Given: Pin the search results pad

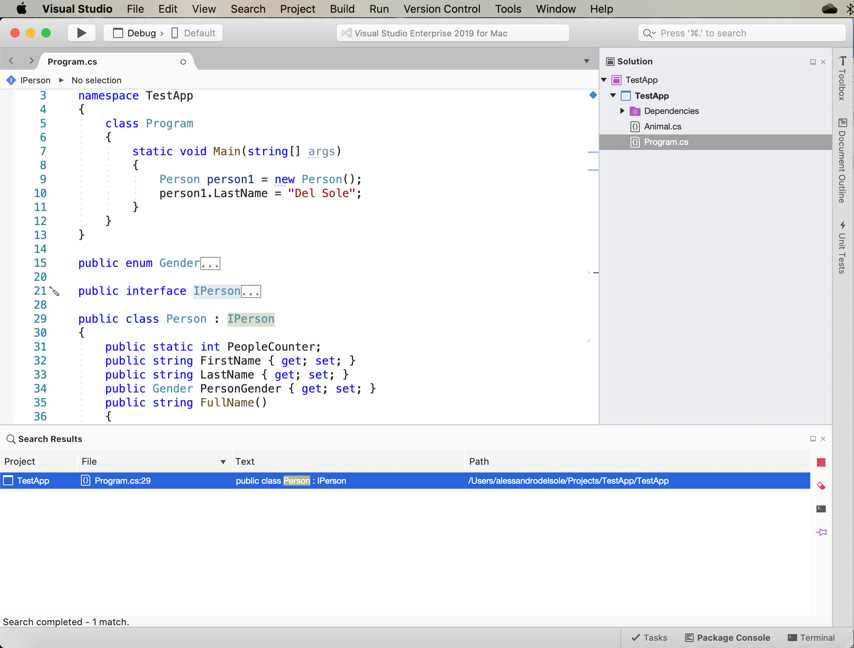Looking at the screenshot, I should [821, 532].
